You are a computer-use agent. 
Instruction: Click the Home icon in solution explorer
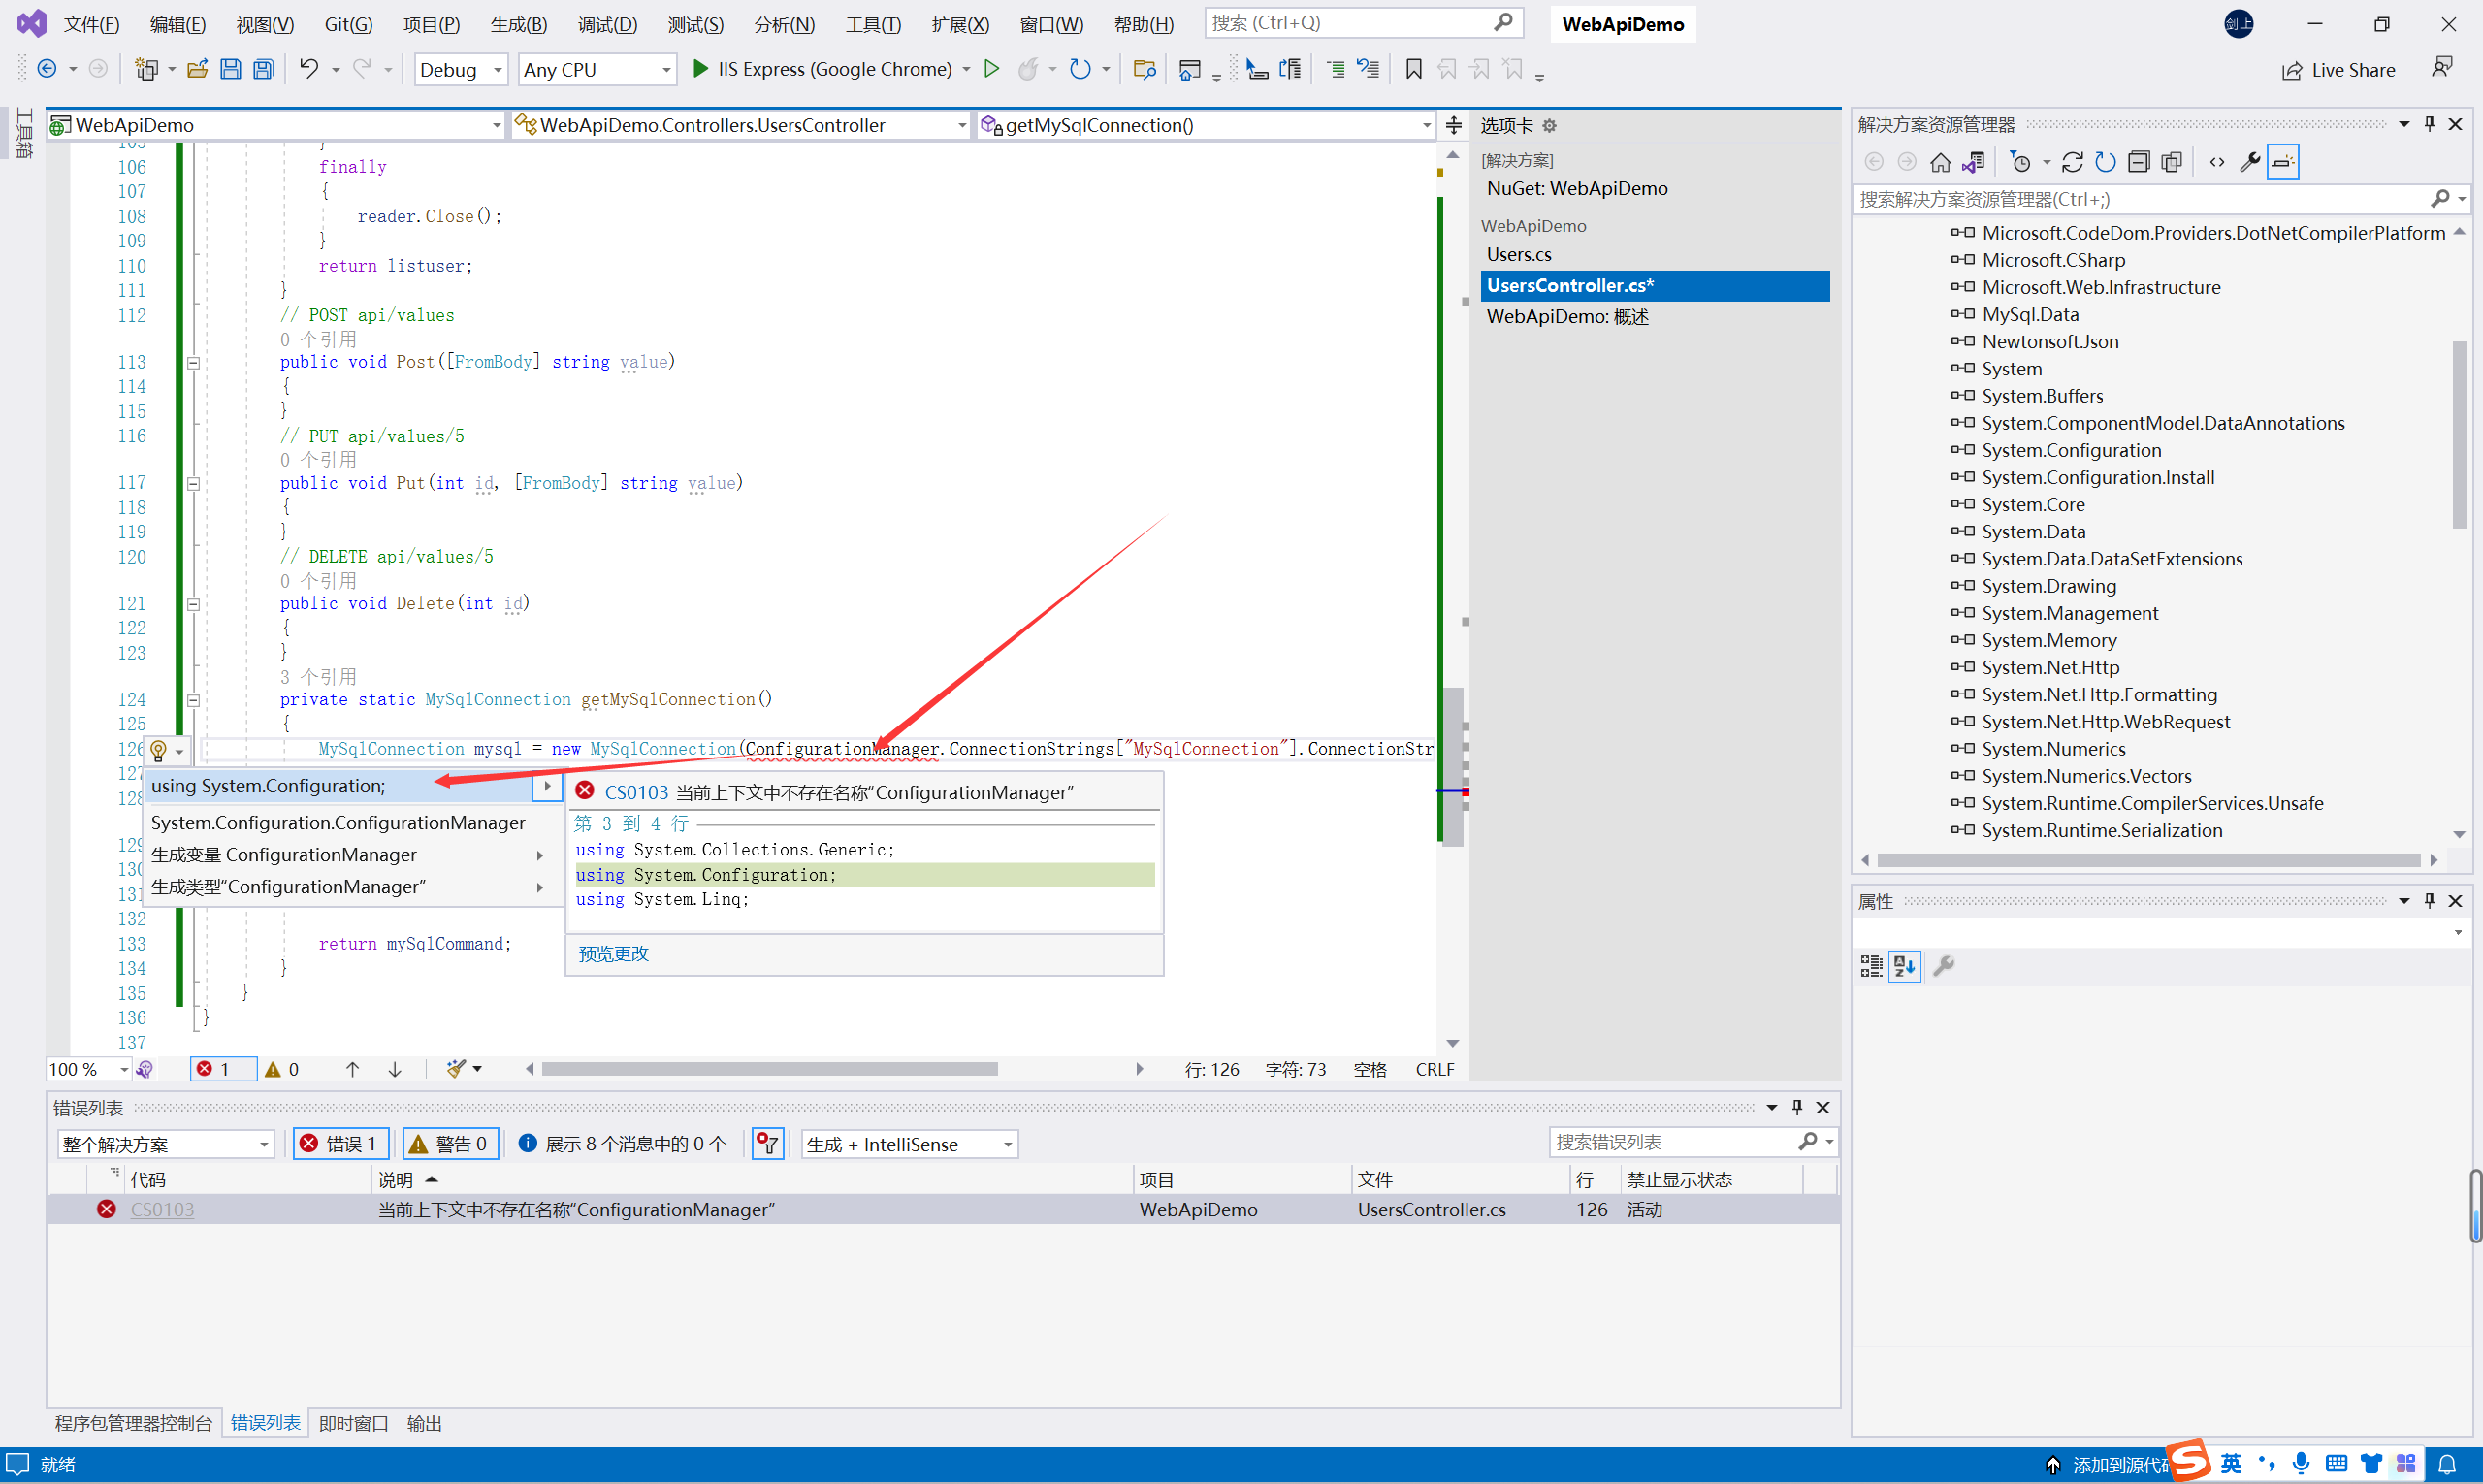pos(1940,162)
